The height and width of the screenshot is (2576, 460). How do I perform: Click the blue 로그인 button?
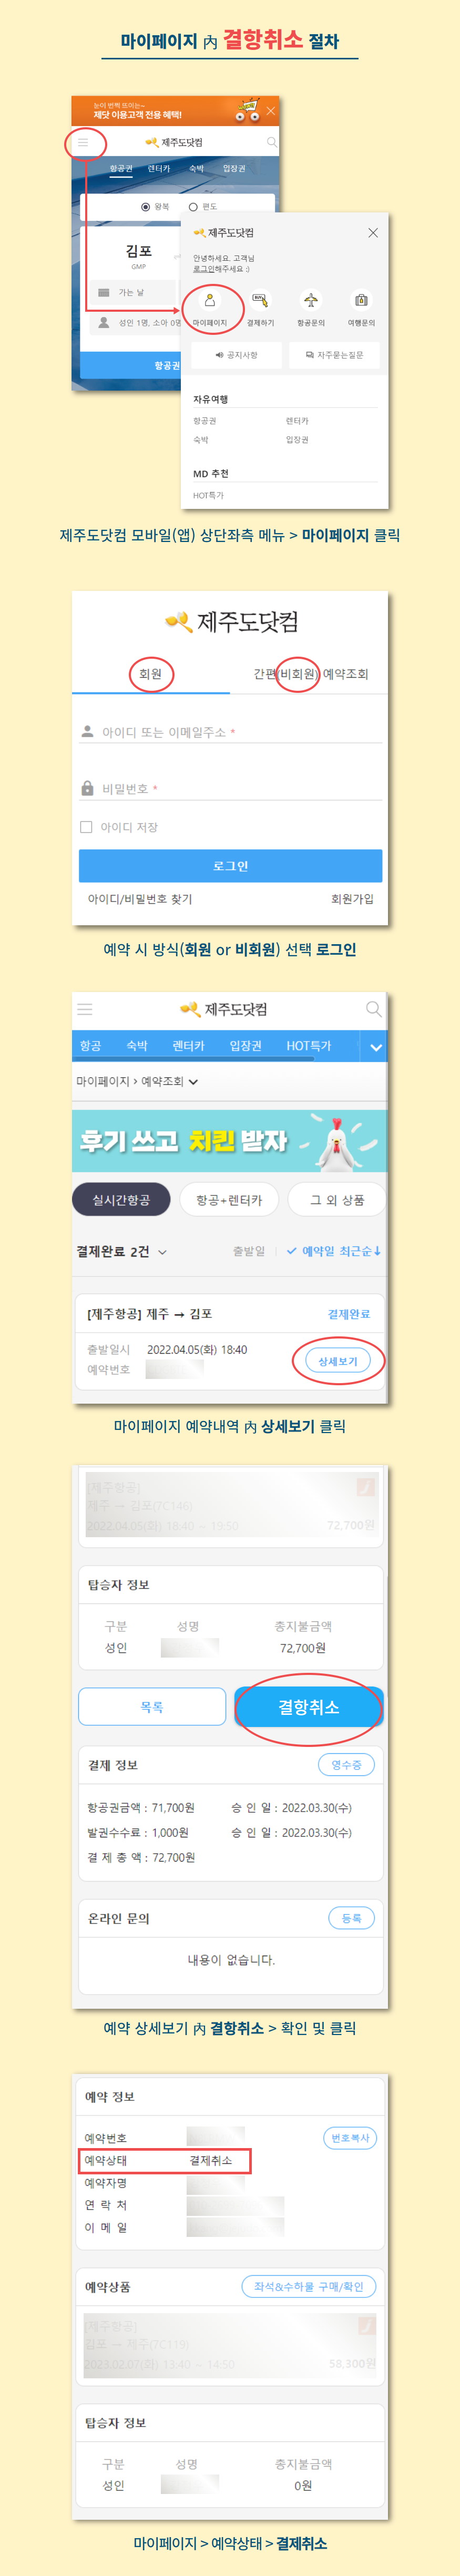coord(230,866)
